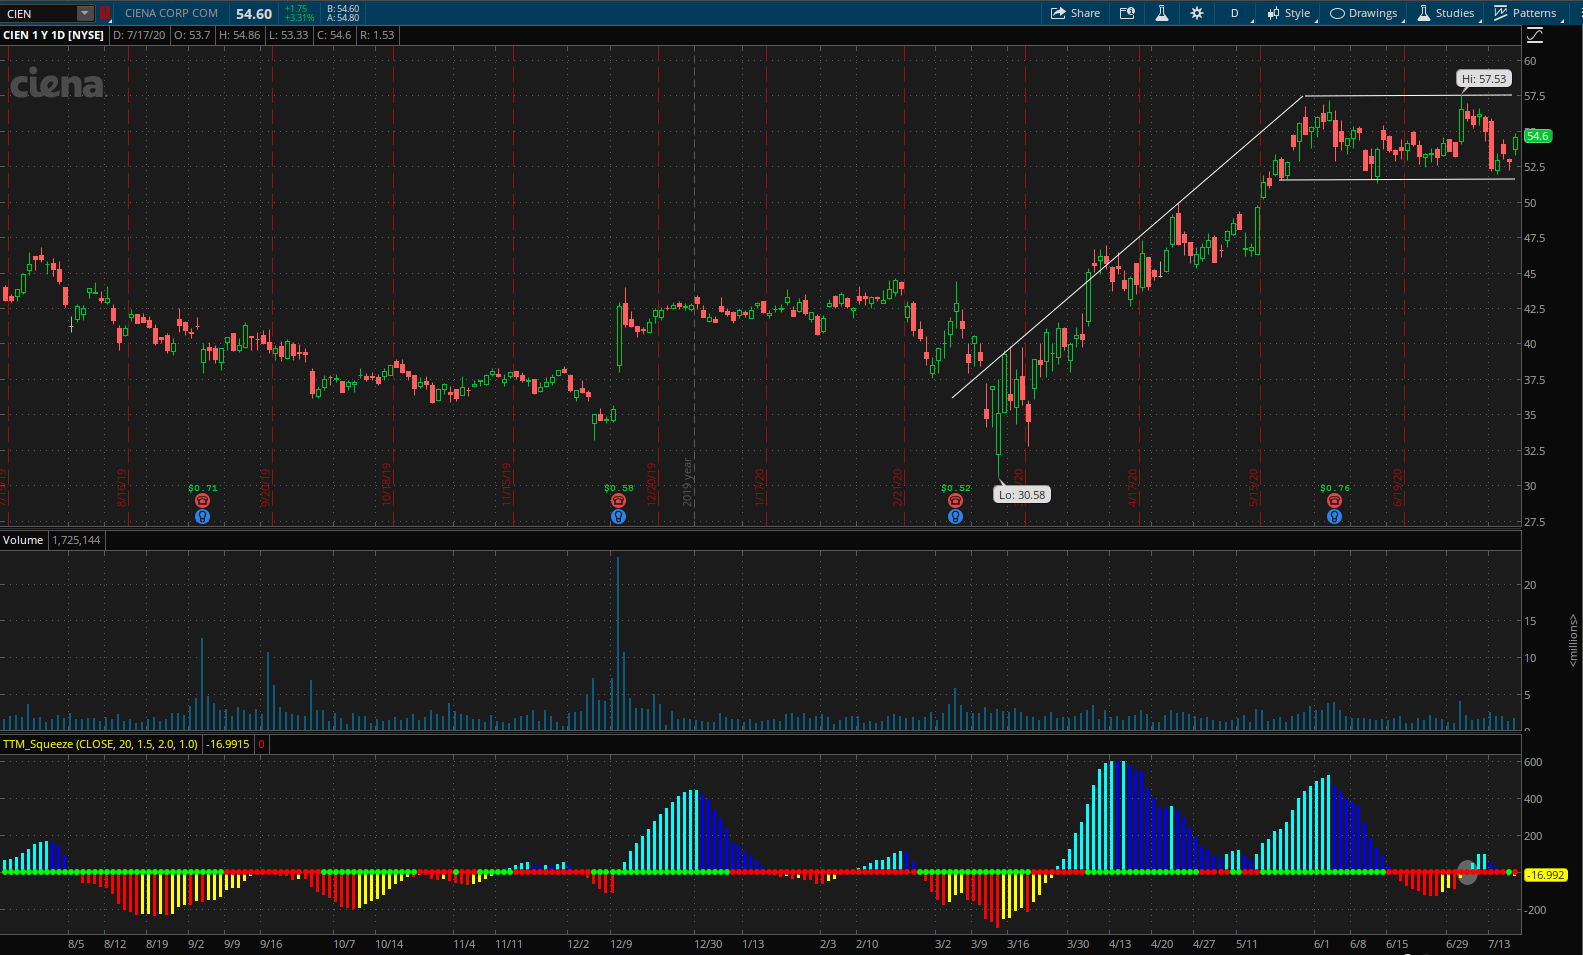Click blue lightbulb icon under $0.71
Image resolution: width=1583 pixels, height=955 pixels.
202,517
